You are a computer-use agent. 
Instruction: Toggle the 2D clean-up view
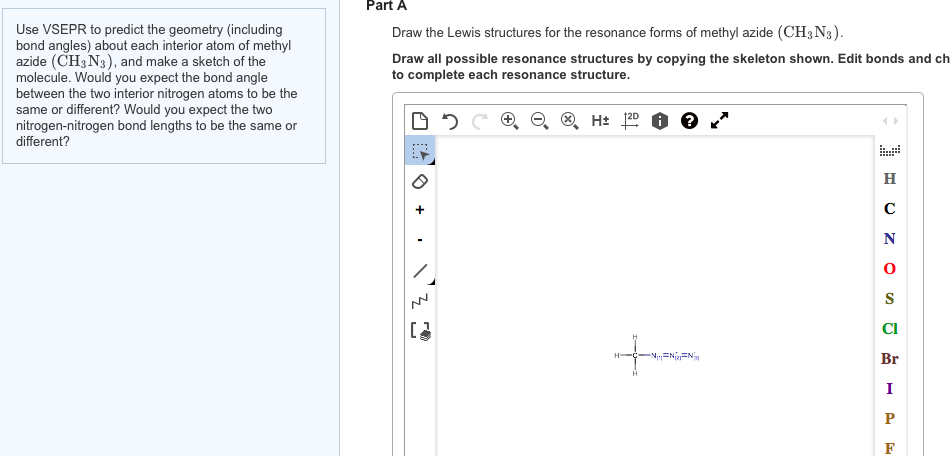[630, 120]
